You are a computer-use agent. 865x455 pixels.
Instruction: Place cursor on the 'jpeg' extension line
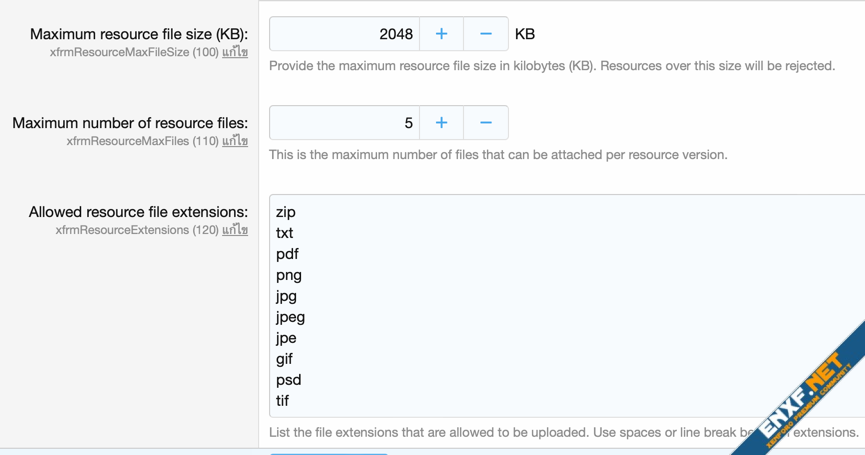click(291, 317)
